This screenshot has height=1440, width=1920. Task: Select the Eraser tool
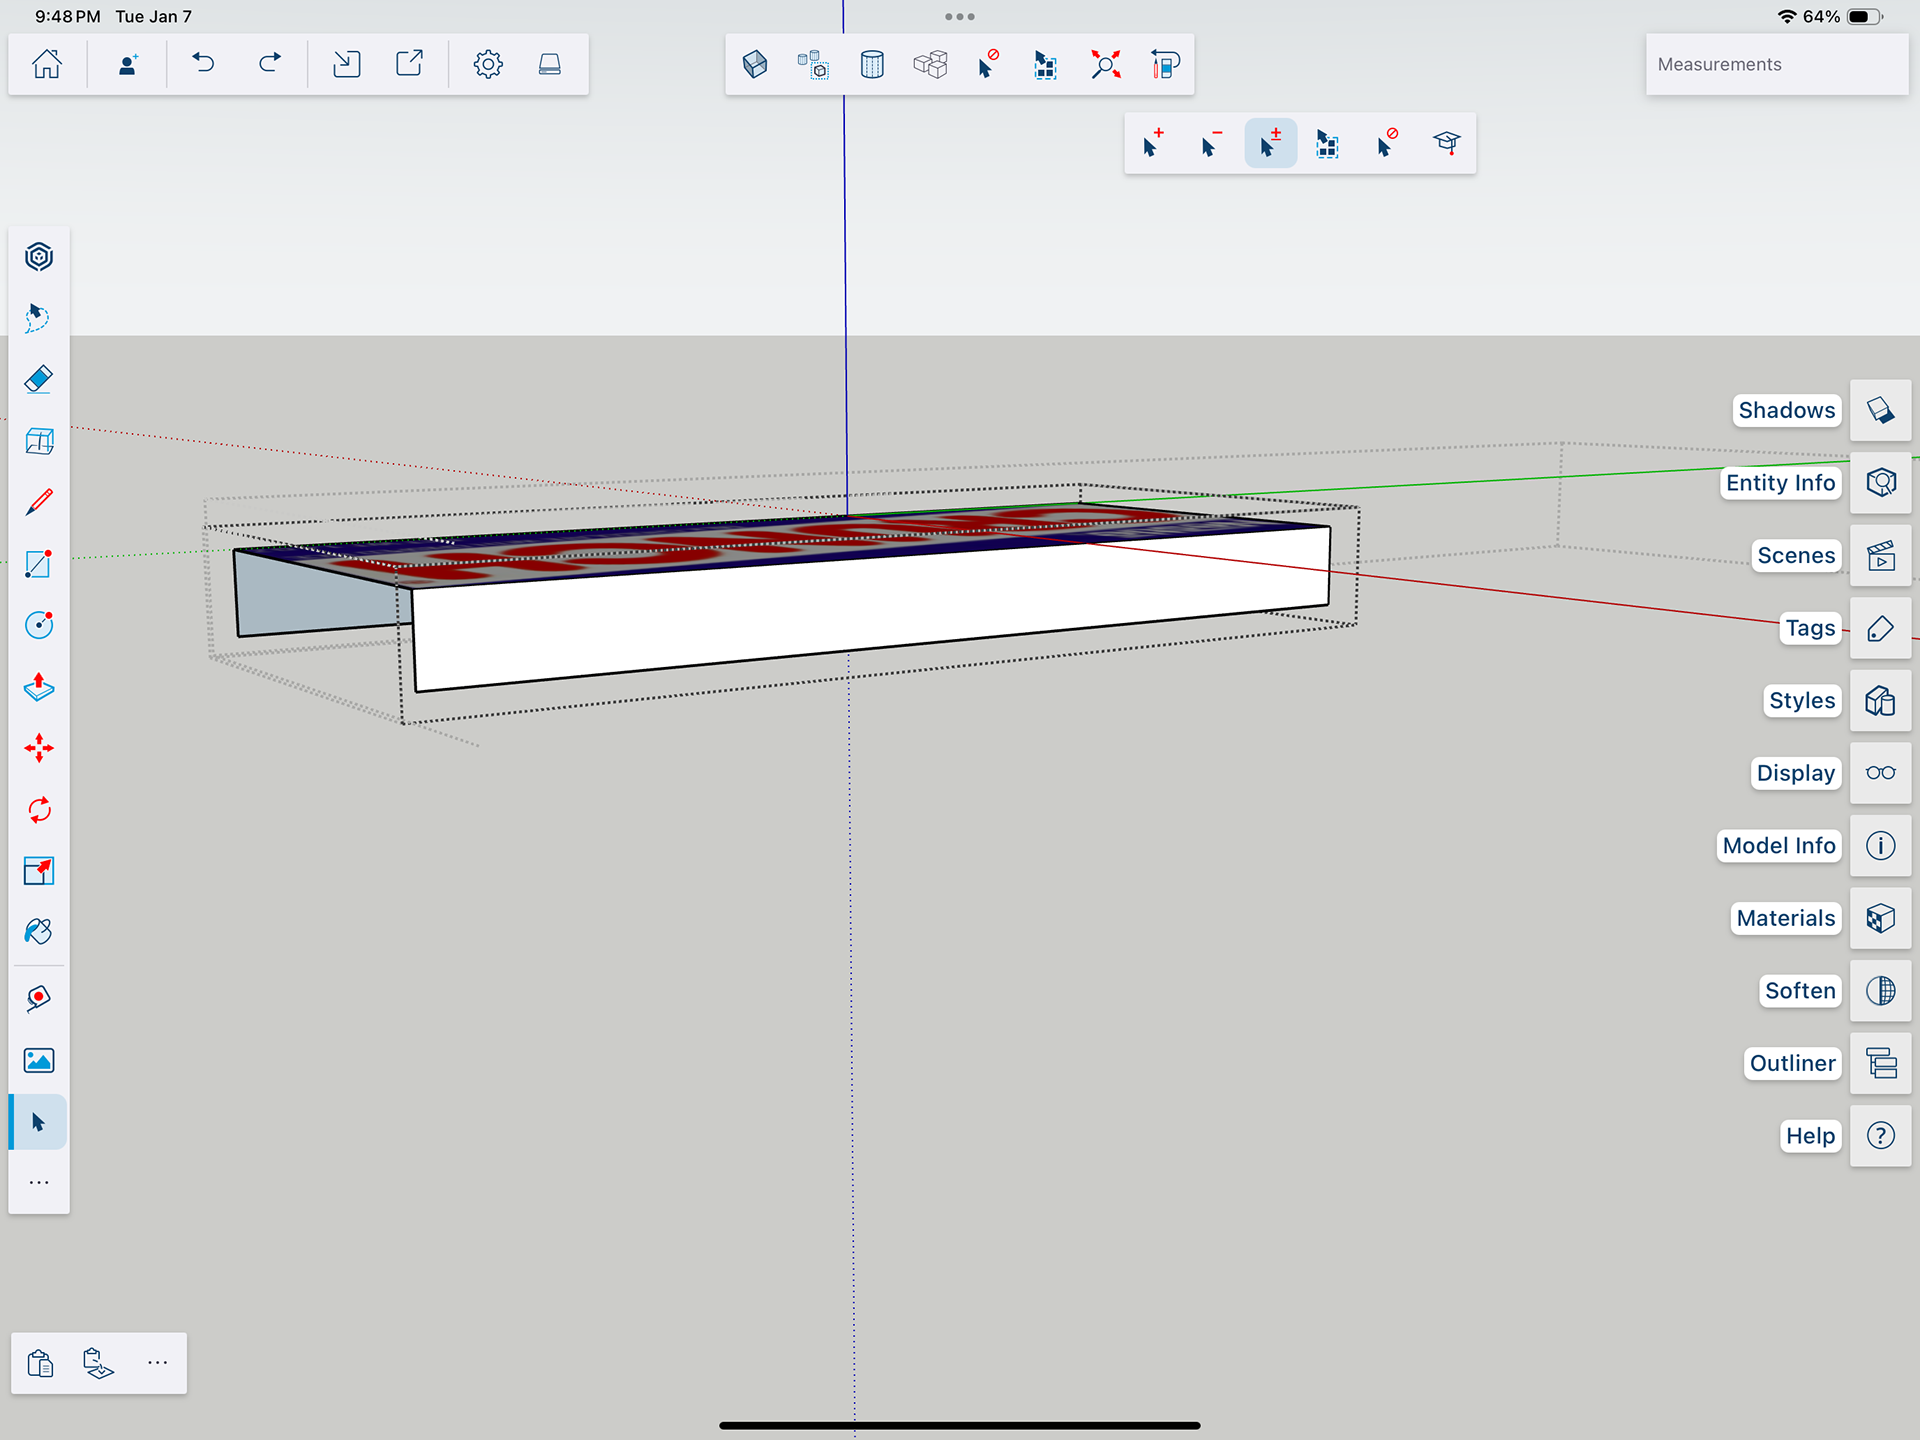39,380
